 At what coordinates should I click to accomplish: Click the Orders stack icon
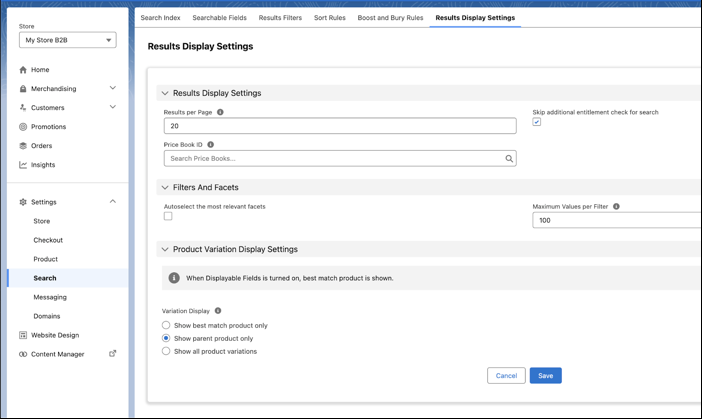(23, 145)
